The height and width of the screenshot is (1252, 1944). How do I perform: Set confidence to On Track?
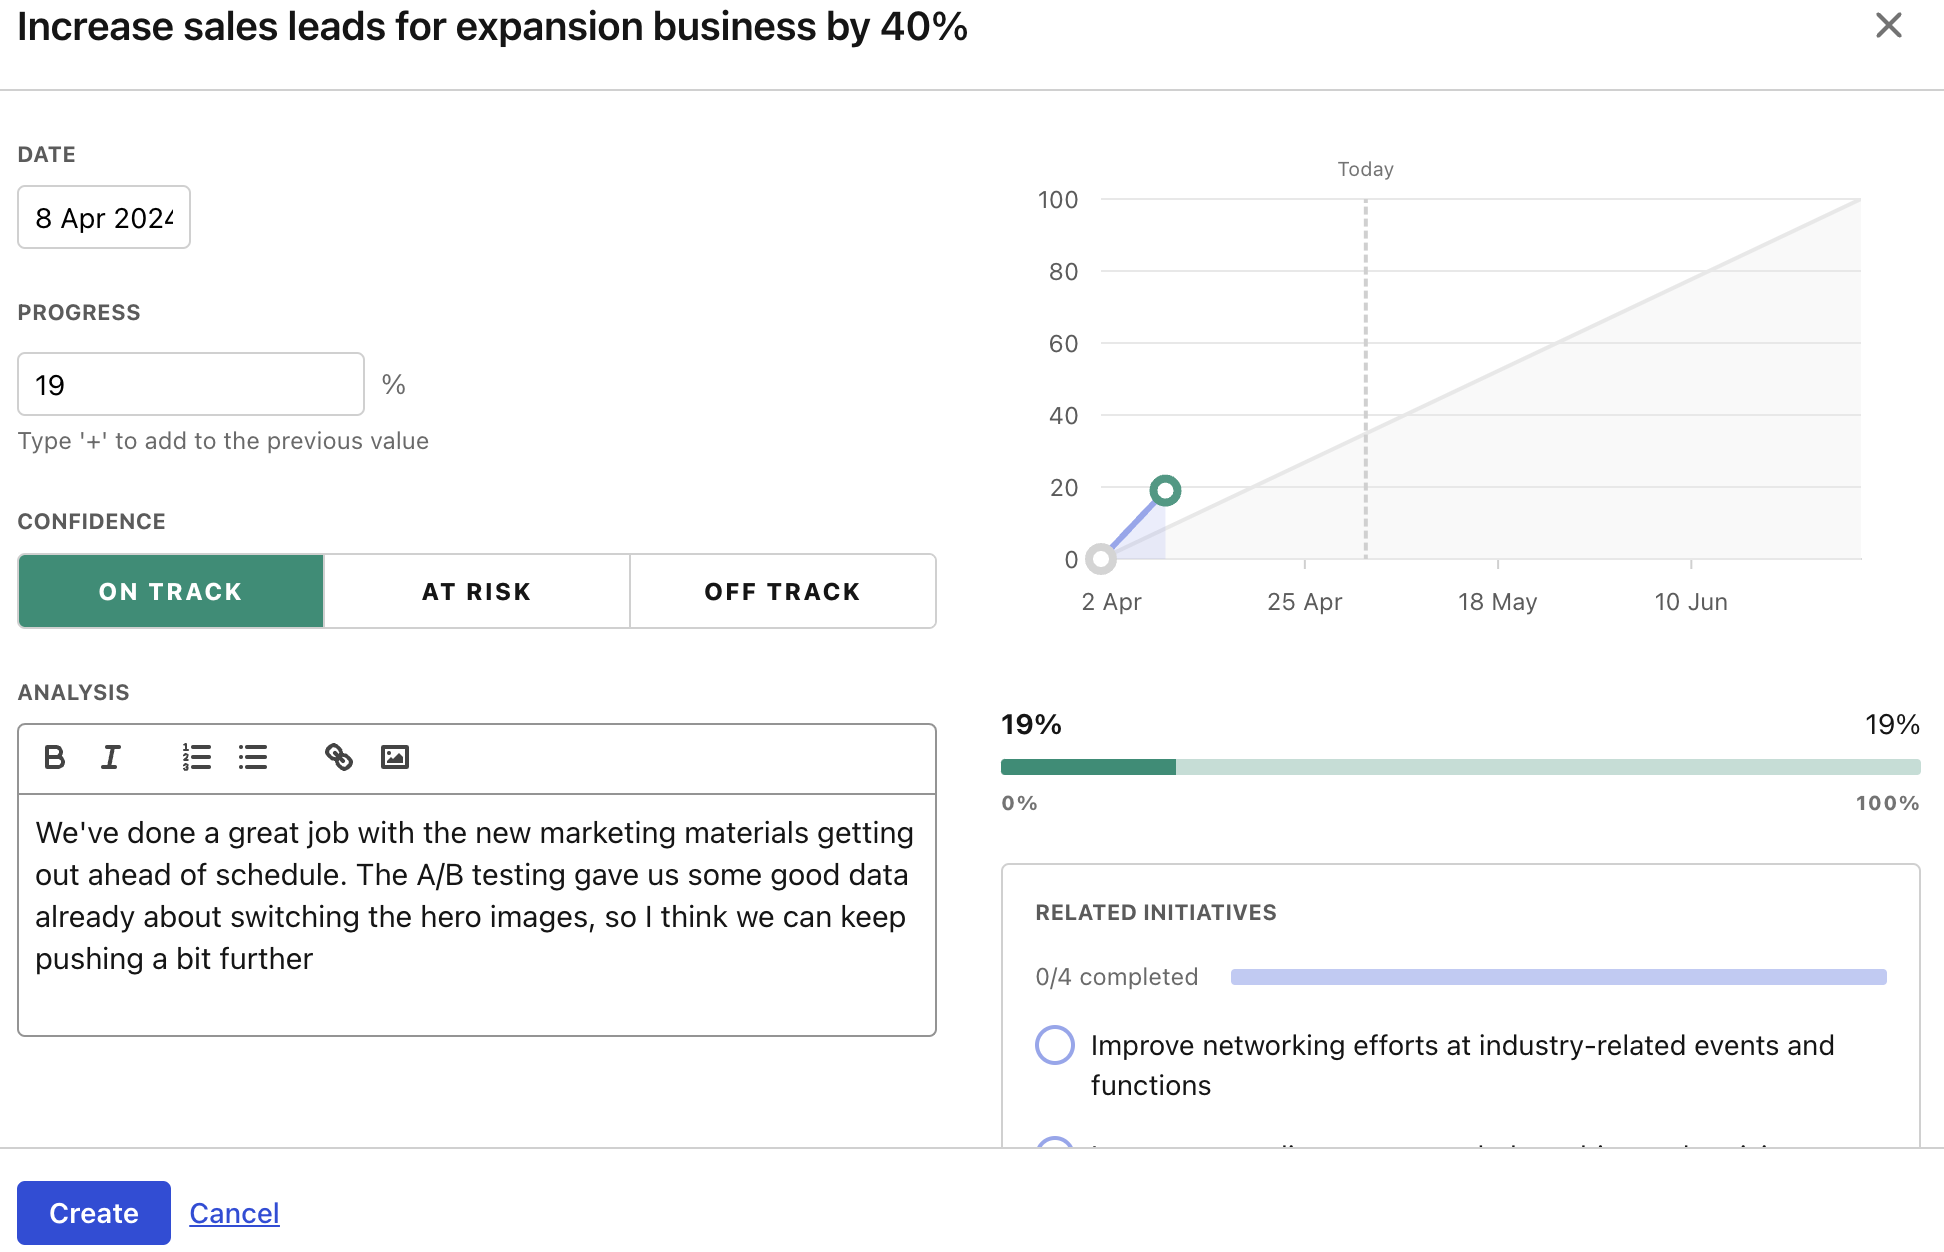pyautogui.click(x=171, y=591)
